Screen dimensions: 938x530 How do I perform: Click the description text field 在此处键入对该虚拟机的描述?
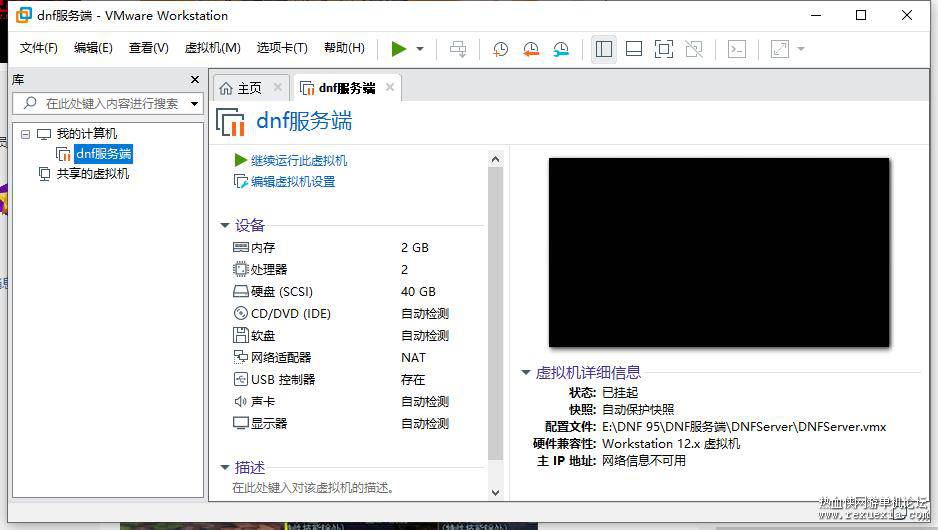click(x=313, y=488)
